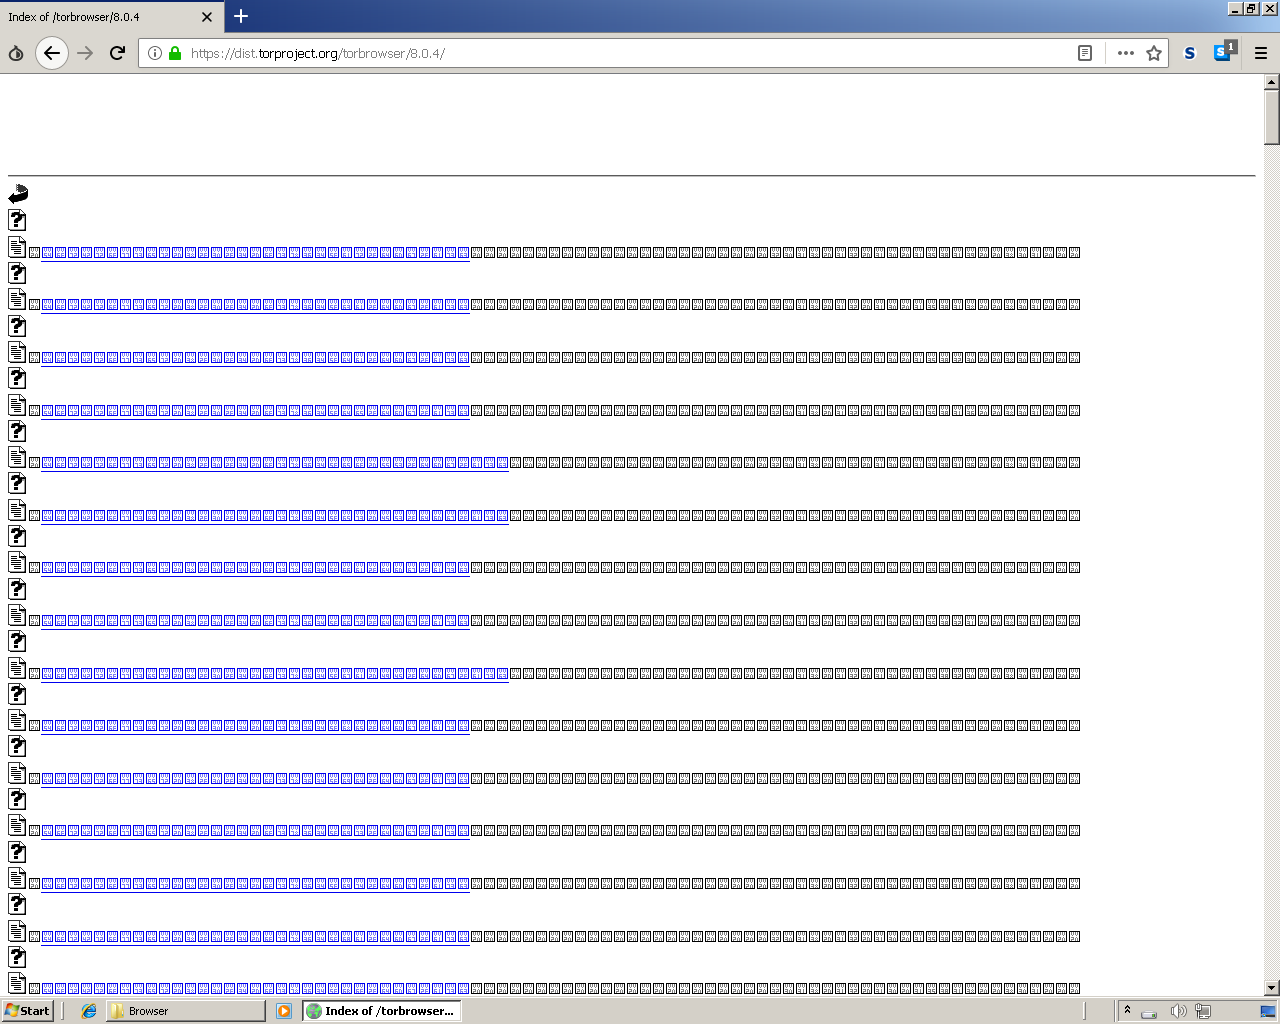This screenshot has width=1280, height=1024.
Task: Click the blue S extension icon
Action: pyautogui.click(x=1189, y=53)
